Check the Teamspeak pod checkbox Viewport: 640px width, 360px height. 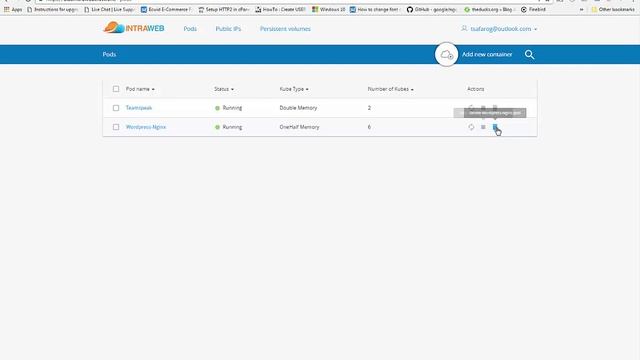pos(116,108)
